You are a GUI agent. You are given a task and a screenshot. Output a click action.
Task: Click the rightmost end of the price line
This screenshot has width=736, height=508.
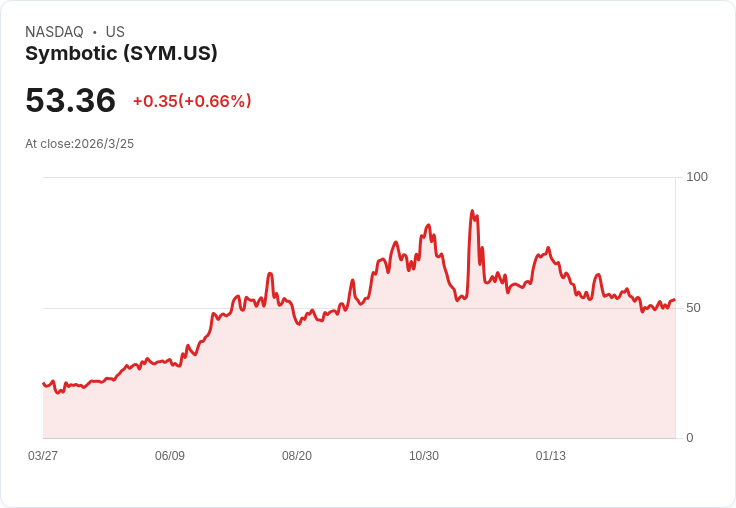(674, 300)
